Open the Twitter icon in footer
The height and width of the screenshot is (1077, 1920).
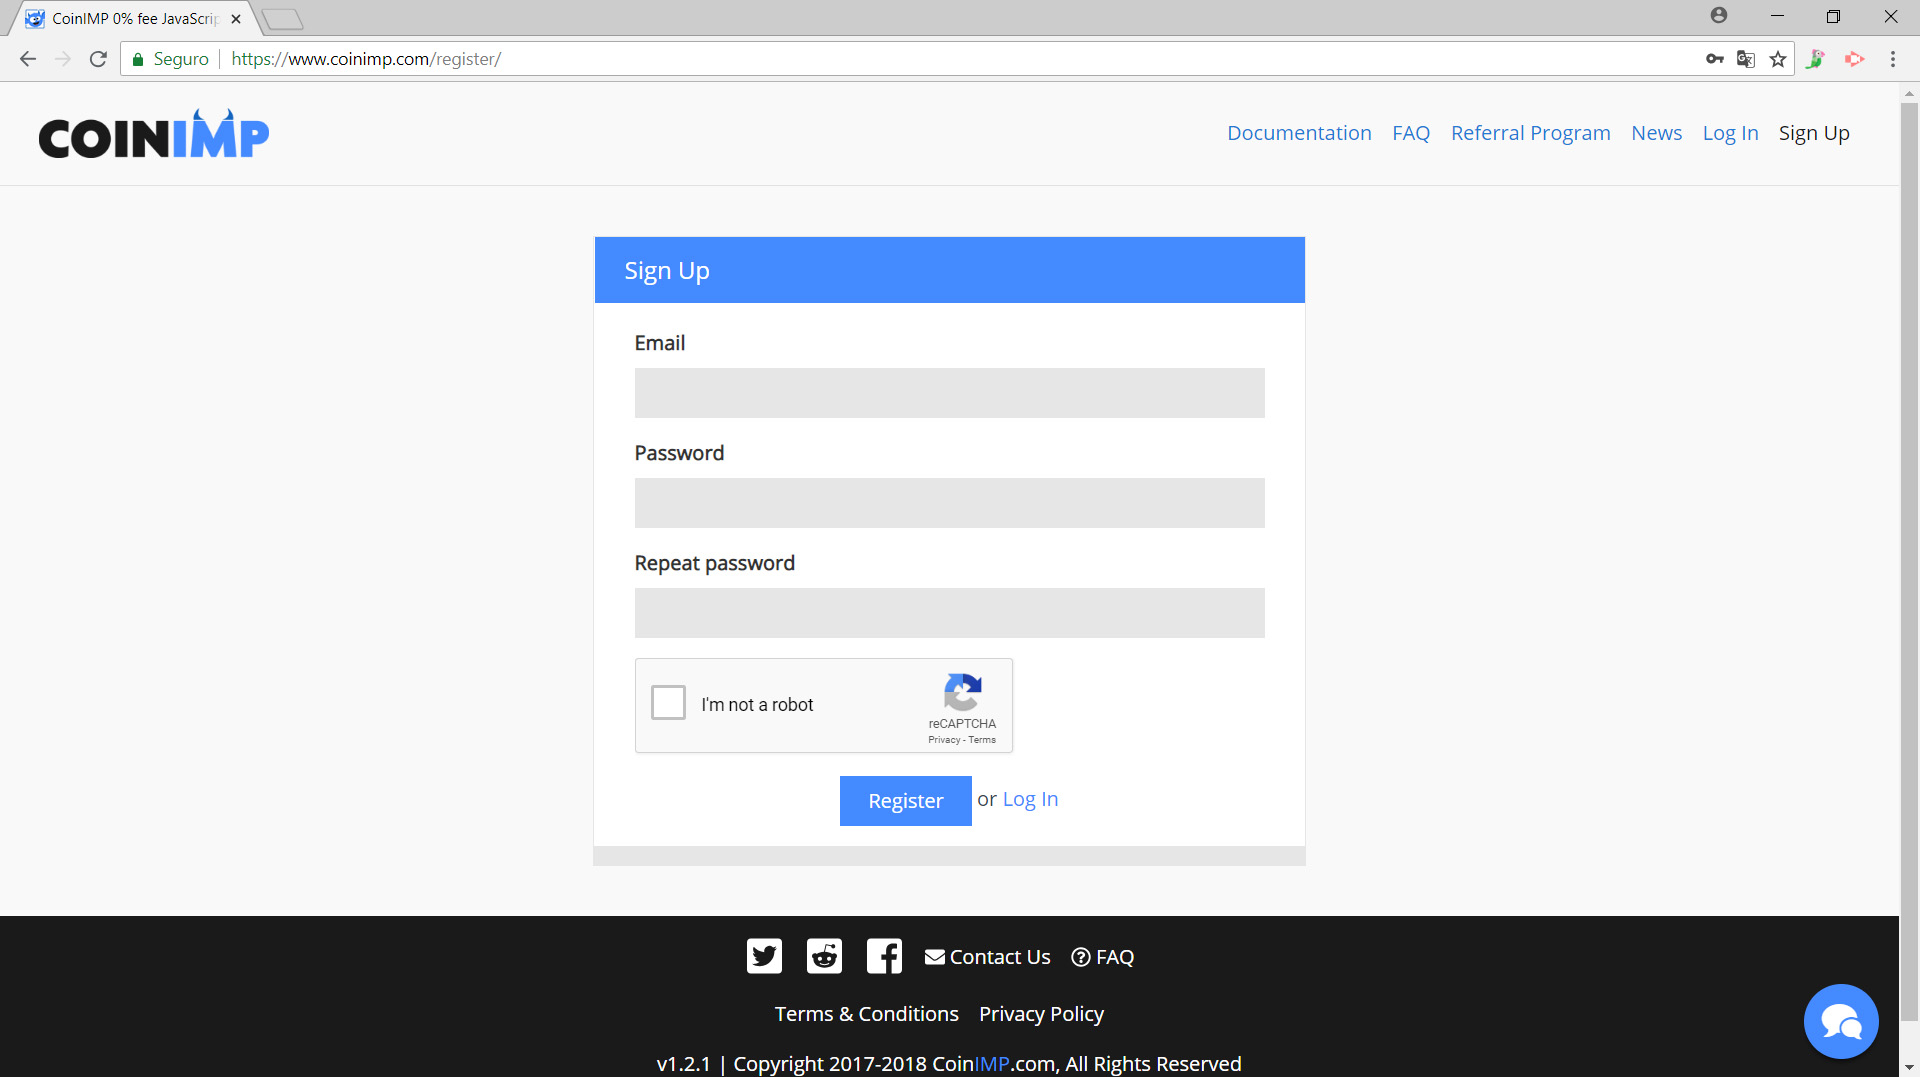click(764, 956)
